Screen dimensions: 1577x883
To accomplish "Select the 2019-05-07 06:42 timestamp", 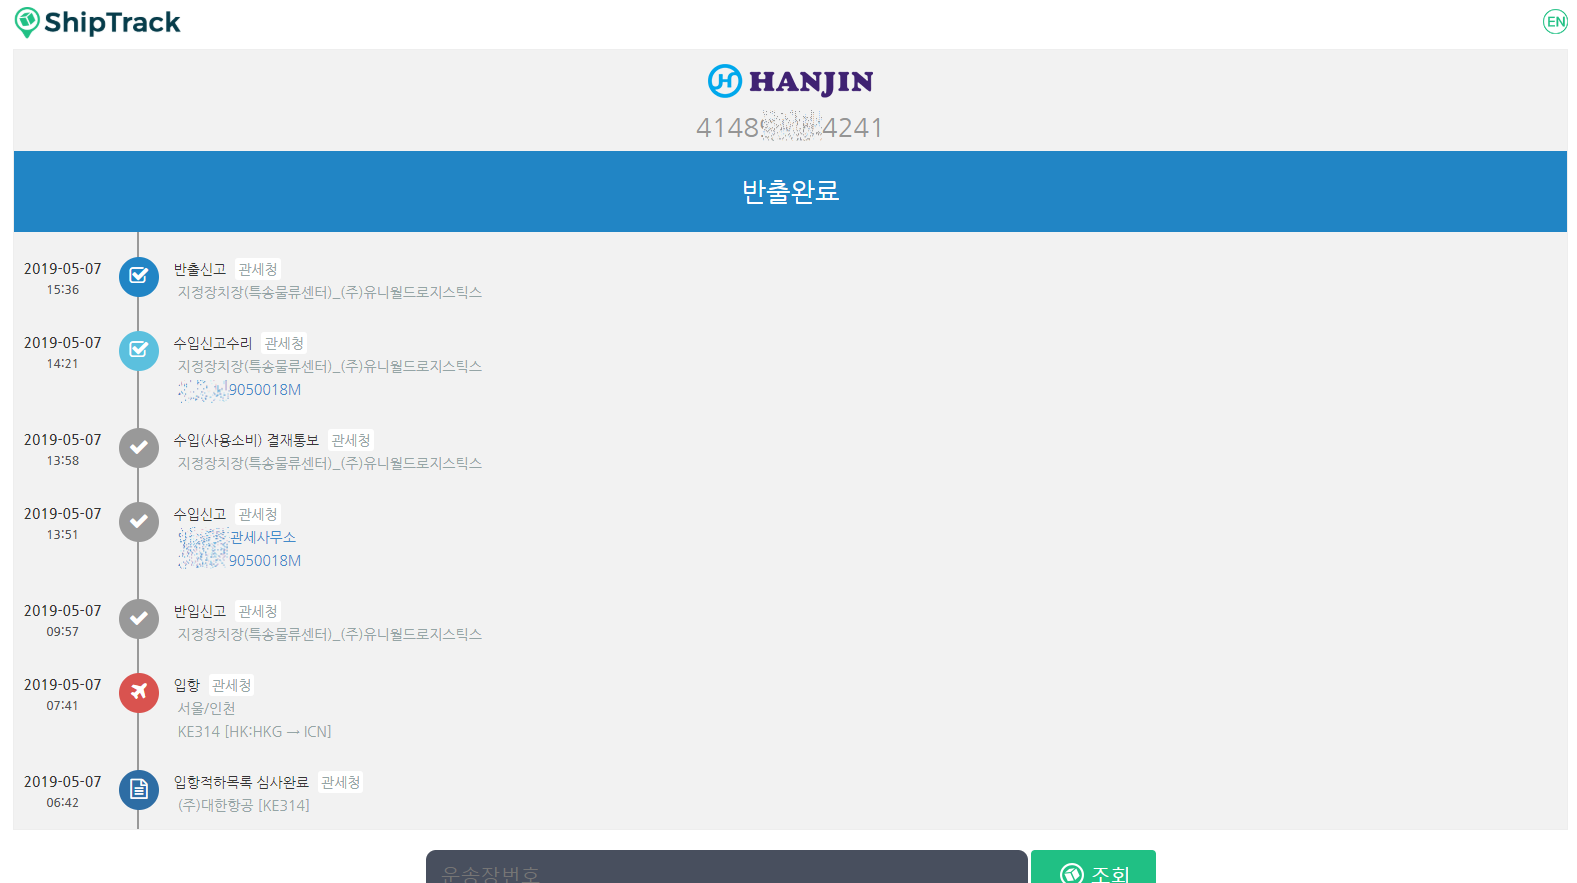I will (x=63, y=791).
